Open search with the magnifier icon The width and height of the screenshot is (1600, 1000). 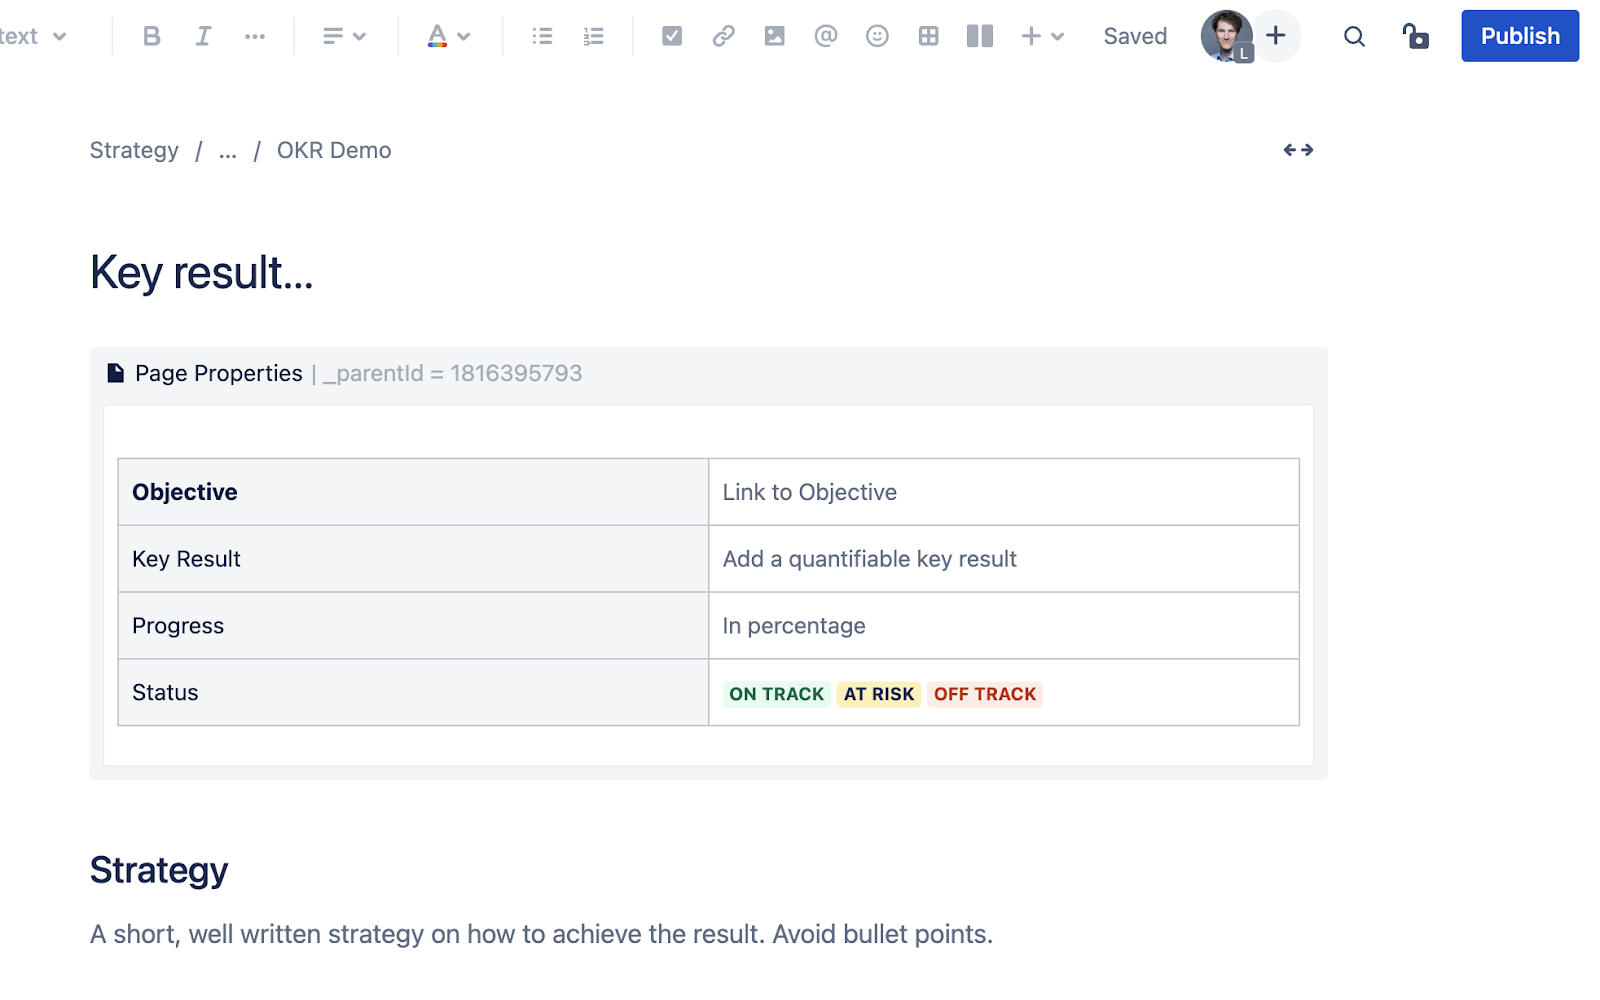coord(1354,36)
